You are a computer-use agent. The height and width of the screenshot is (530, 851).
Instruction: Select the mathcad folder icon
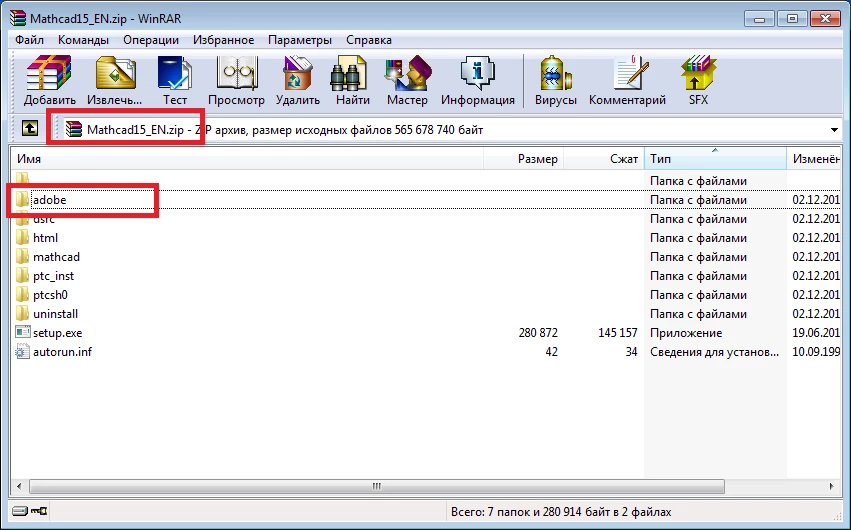point(22,256)
